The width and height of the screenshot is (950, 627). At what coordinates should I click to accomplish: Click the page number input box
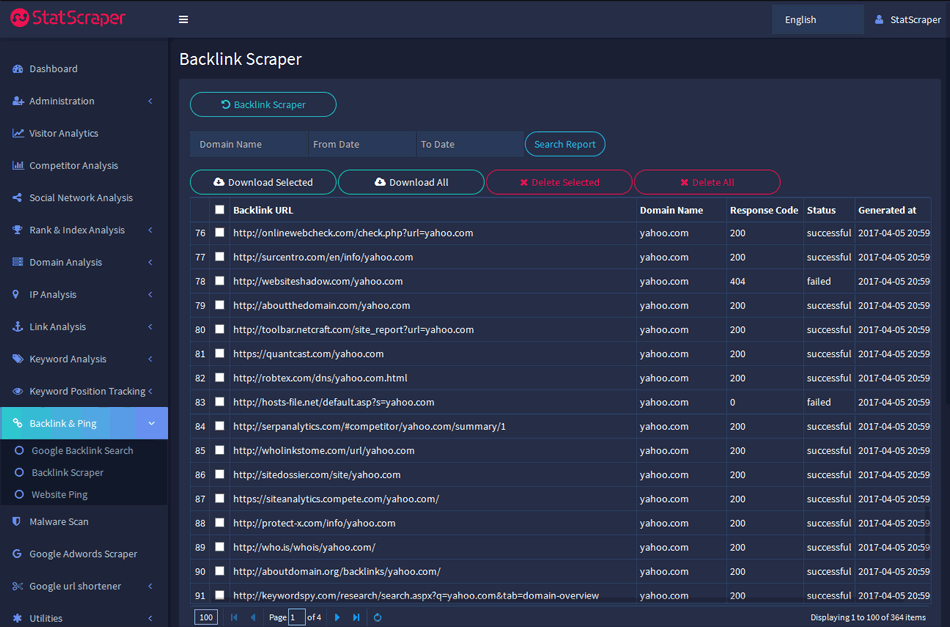[296, 617]
